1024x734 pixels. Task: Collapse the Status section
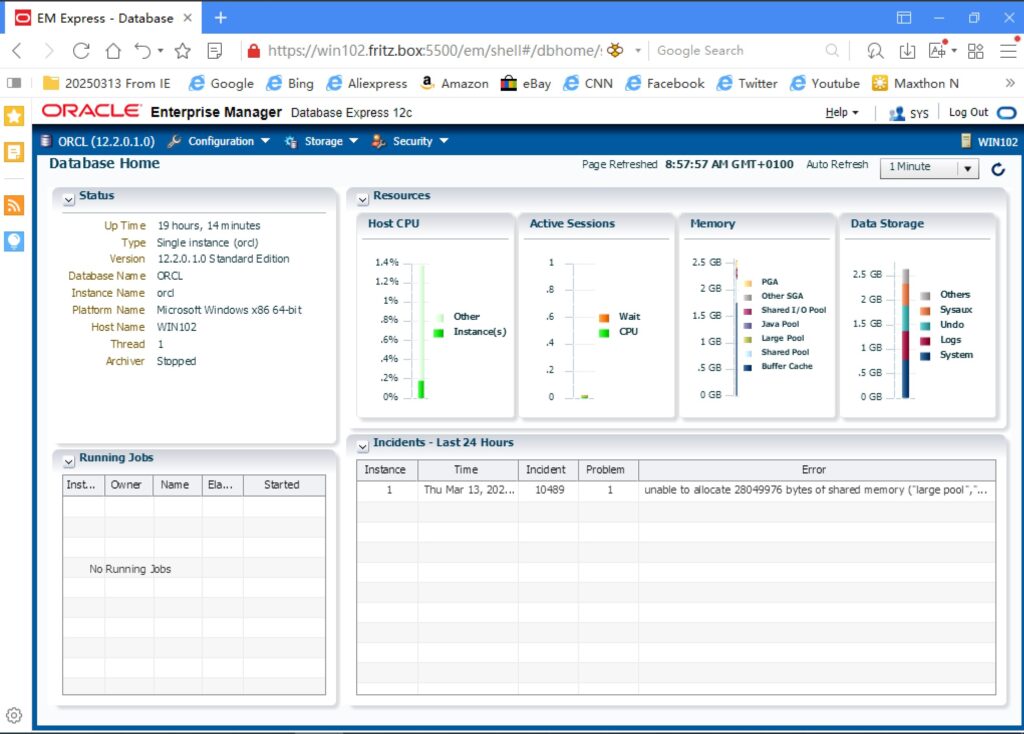[x=69, y=199]
